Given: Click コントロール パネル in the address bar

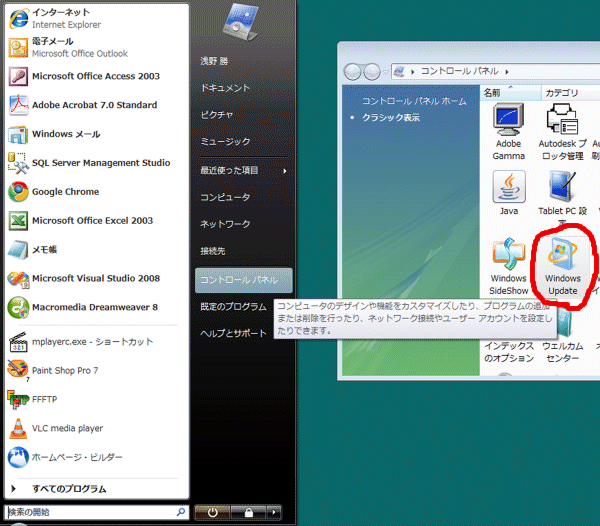Looking at the screenshot, I should coord(460,71).
